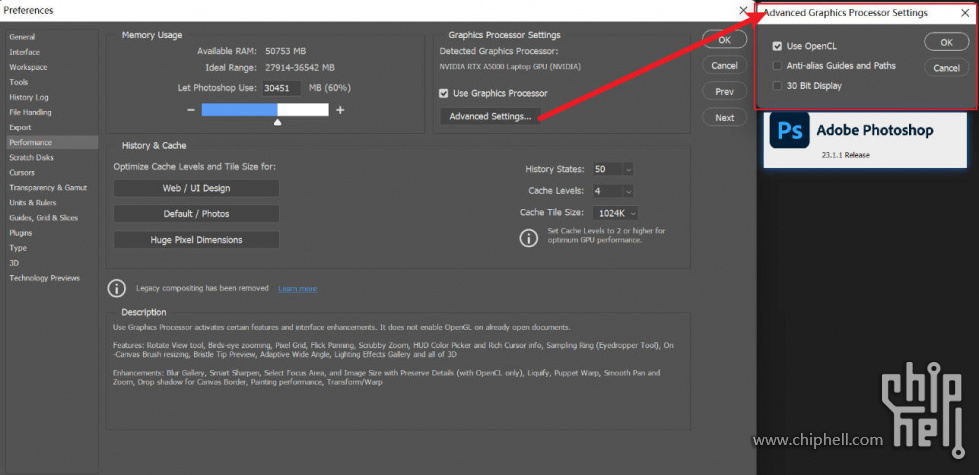Image resolution: width=979 pixels, height=475 pixels.
Task: Click the minus icon of memory slider
Action: tap(190, 110)
